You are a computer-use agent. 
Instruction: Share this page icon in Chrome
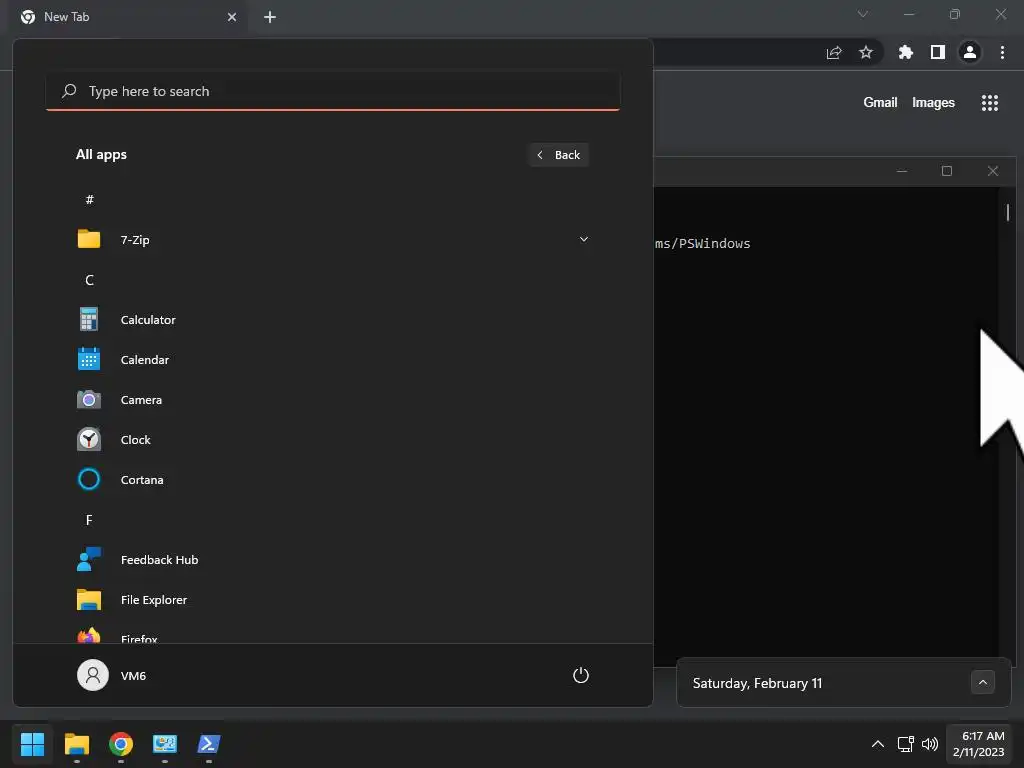click(834, 52)
